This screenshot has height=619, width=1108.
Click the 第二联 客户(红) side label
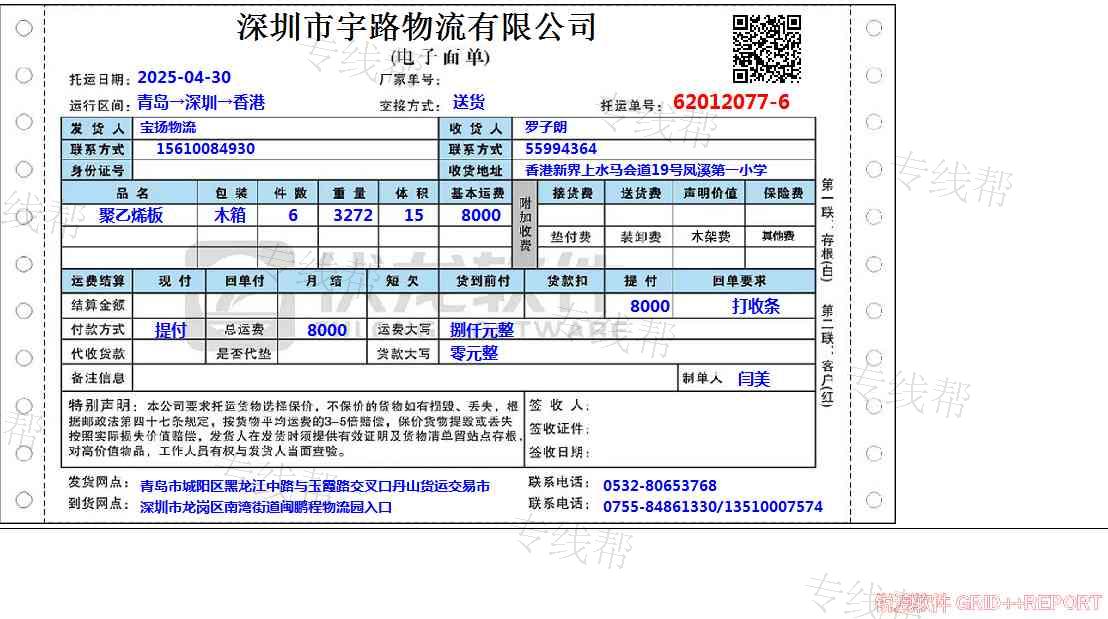coord(827,355)
